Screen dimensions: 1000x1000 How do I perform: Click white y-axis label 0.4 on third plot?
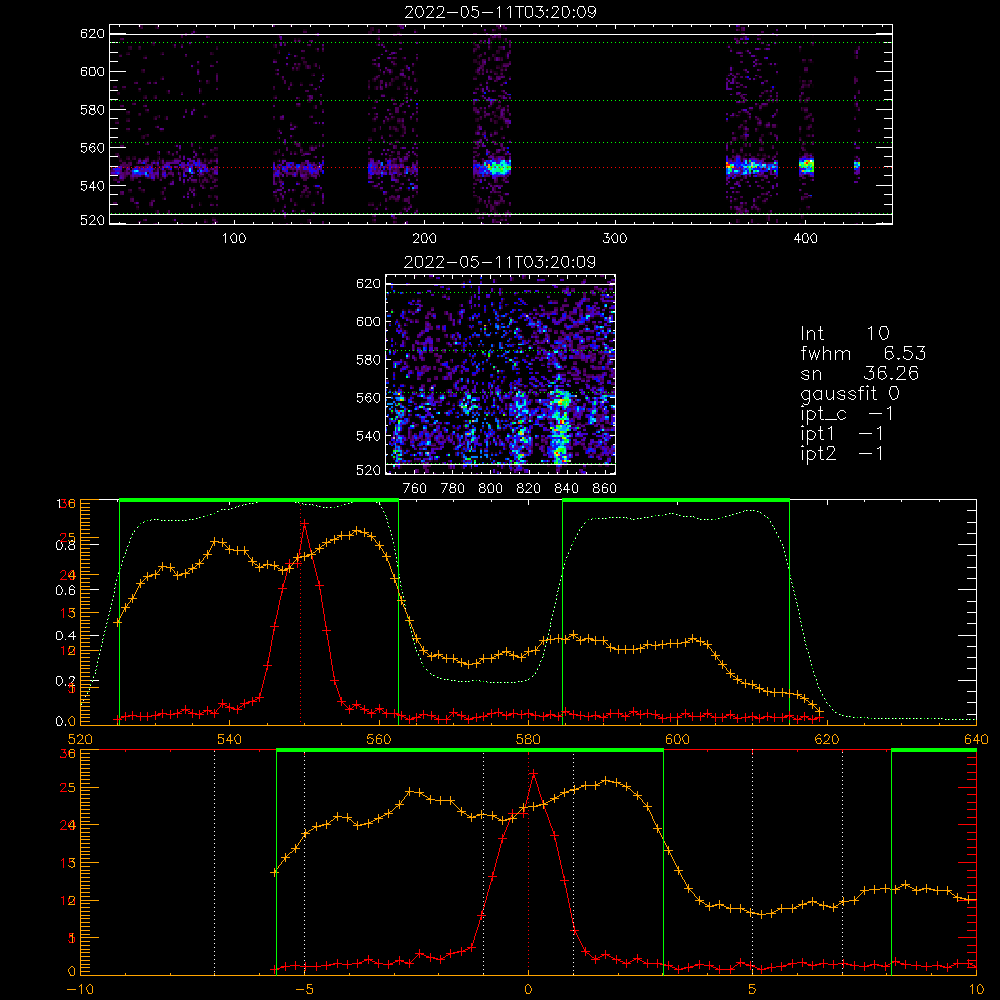click(x=66, y=635)
